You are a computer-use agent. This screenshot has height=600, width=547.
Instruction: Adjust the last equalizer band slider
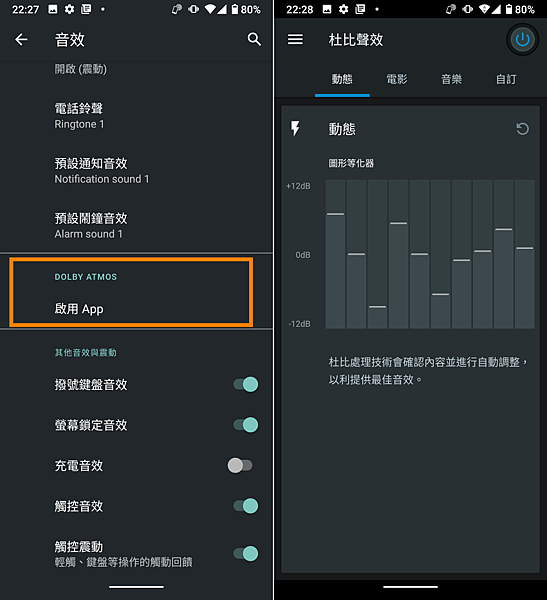(x=524, y=248)
